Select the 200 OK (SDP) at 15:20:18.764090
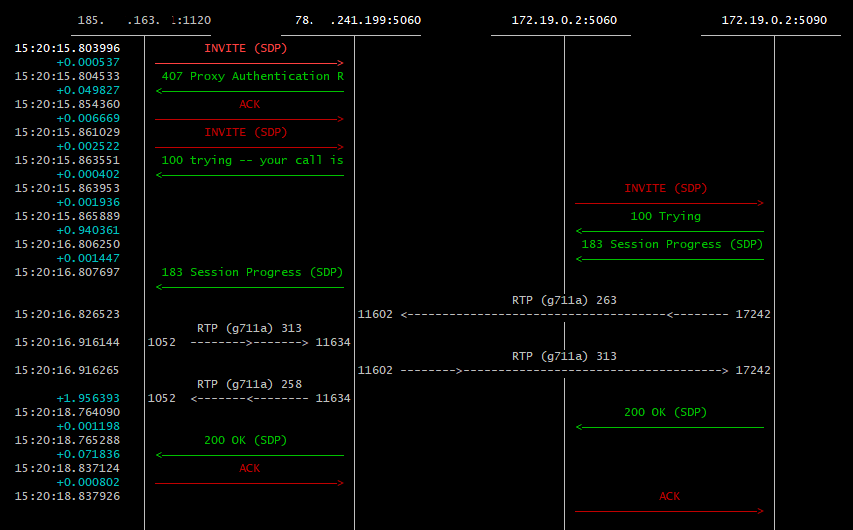 pyautogui.click(x=665, y=412)
